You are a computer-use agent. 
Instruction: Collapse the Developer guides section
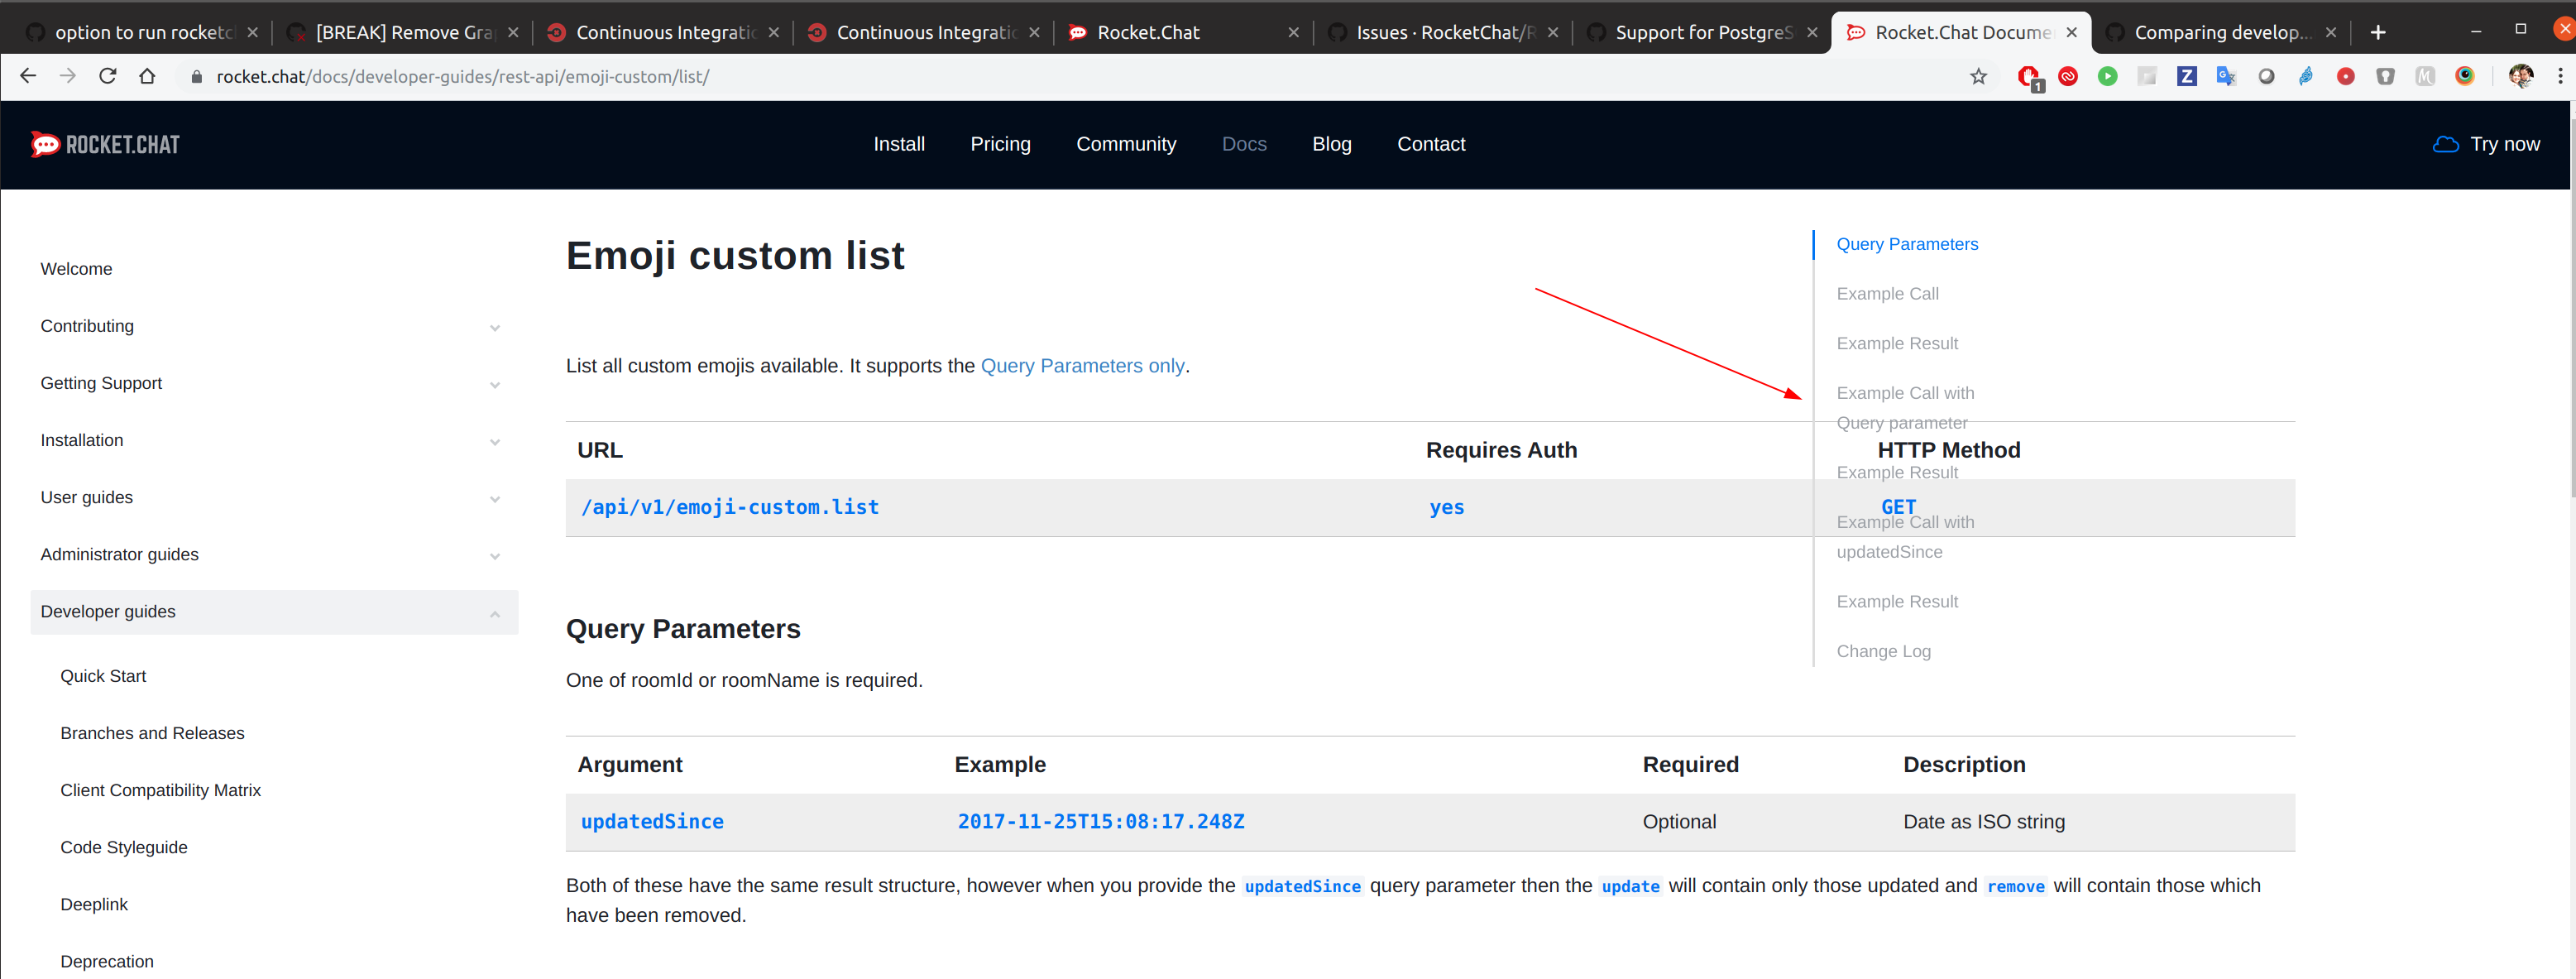pos(494,613)
